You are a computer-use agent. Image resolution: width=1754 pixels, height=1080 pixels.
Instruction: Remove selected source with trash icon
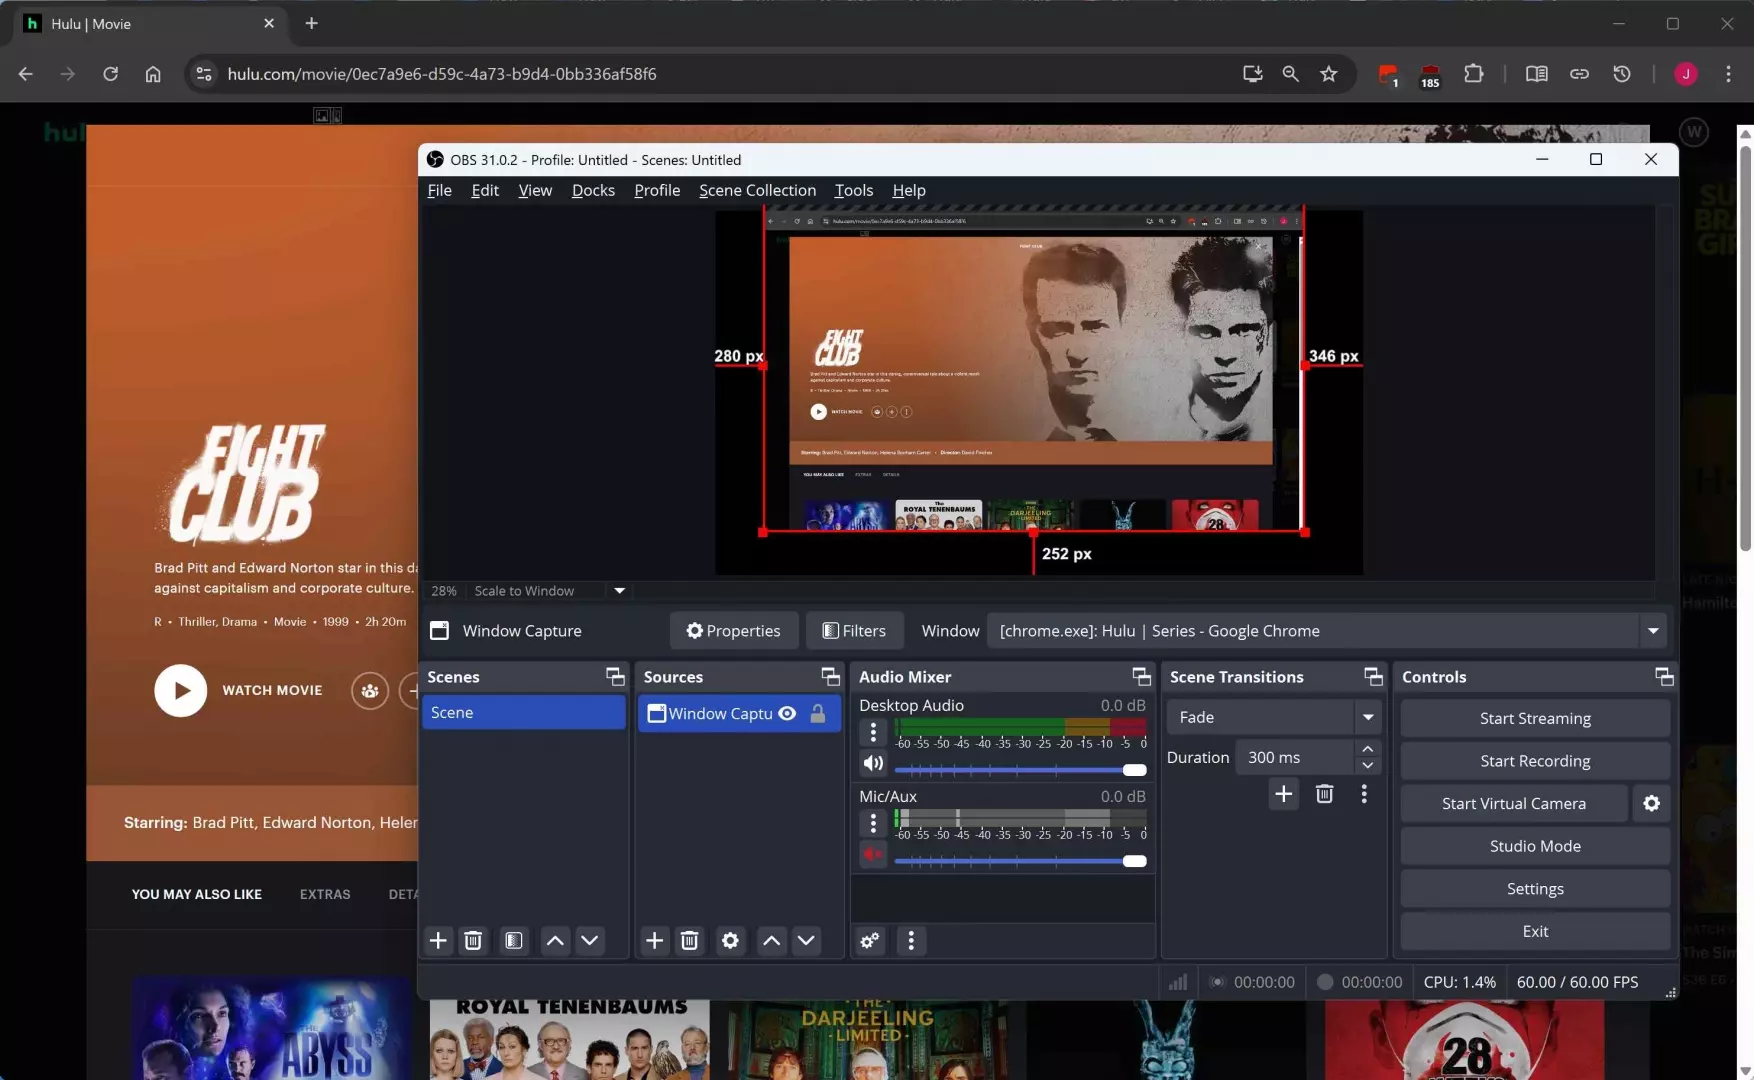tap(689, 940)
